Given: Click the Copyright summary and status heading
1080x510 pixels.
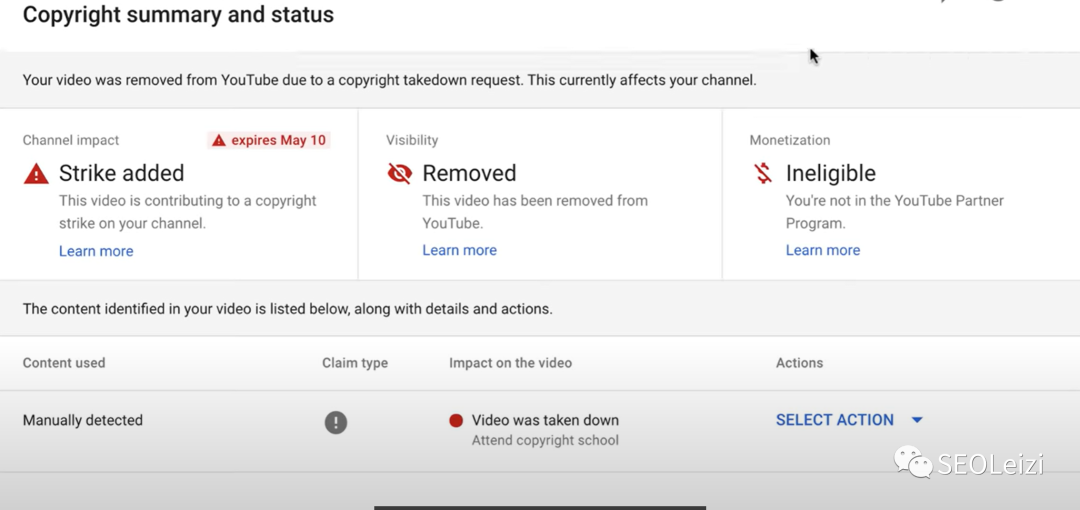Looking at the screenshot, I should [x=178, y=15].
